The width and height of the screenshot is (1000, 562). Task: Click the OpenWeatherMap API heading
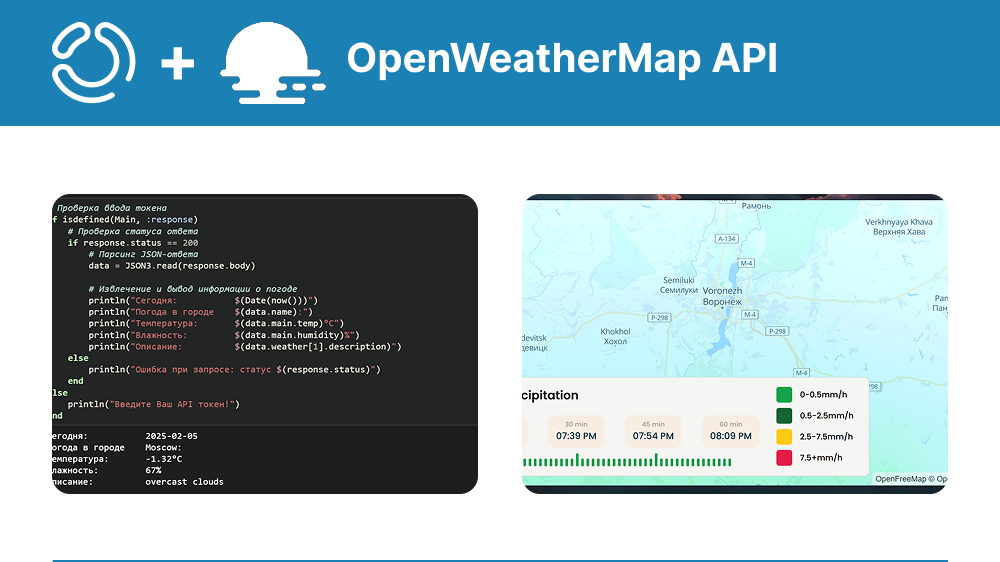click(562, 59)
